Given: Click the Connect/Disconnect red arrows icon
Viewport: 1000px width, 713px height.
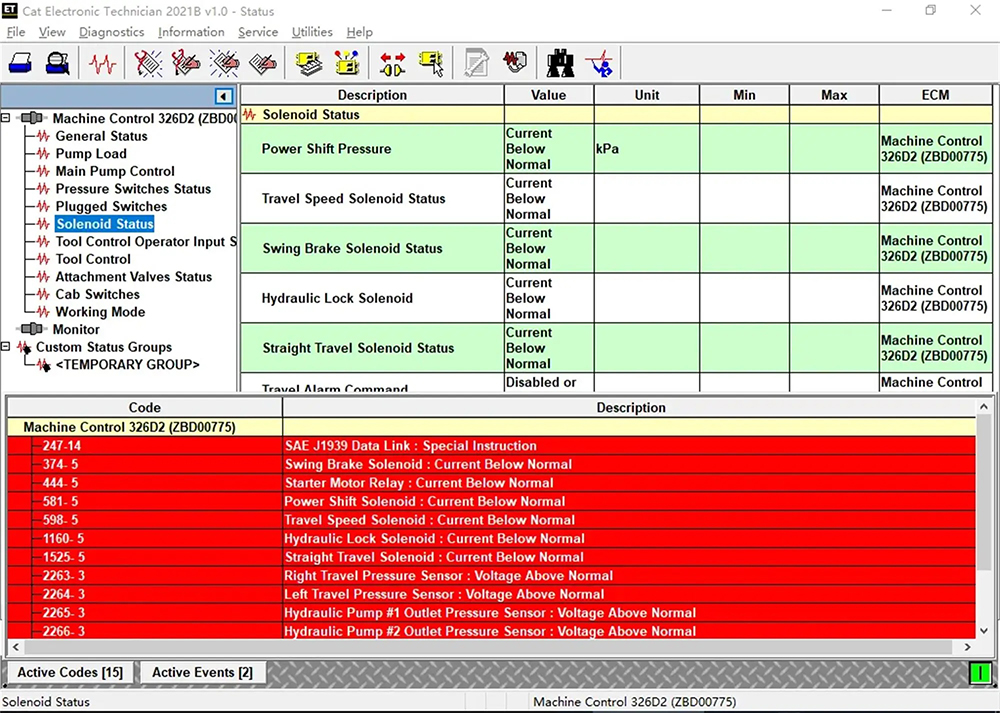Looking at the screenshot, I should (x=393, y=64).
